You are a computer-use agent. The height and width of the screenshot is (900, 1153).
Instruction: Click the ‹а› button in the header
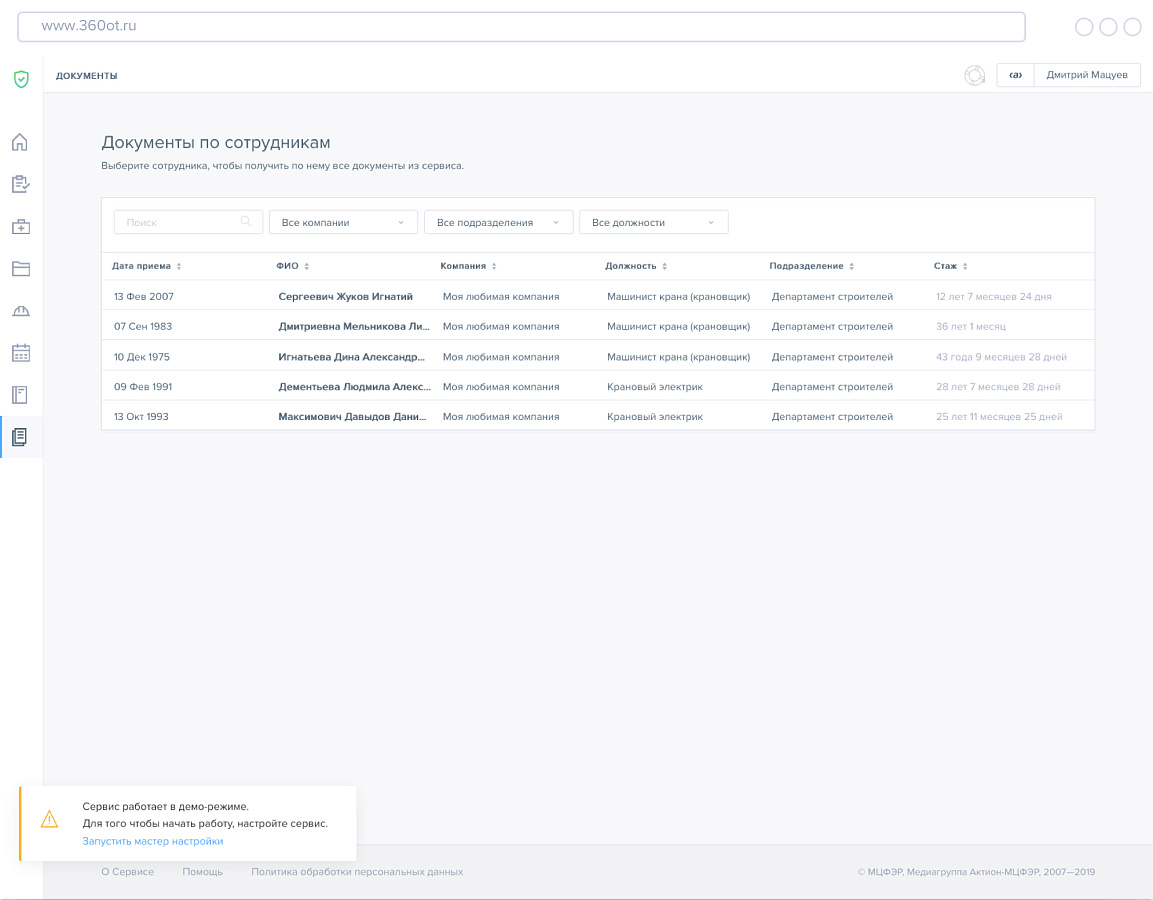pyautogui.click(x=1015, y=75)
